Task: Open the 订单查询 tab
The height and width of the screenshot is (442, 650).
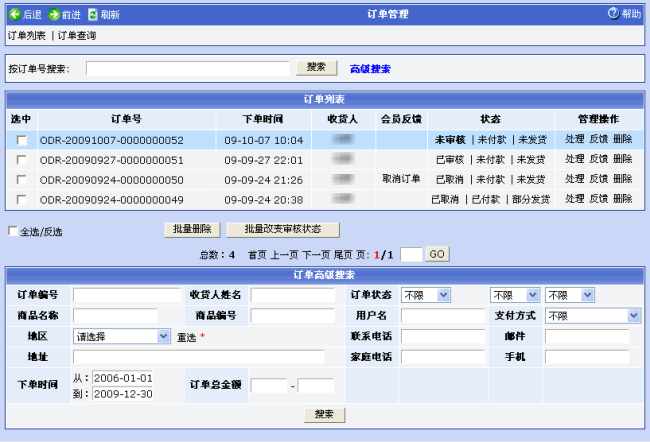Action: [77, 36]
